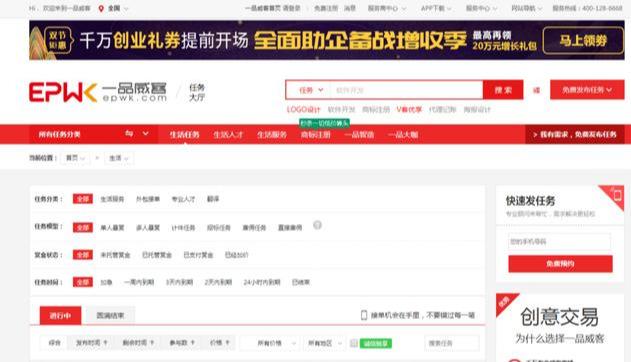The width and height of the screenshot is (631, 362).
Task: Sort tasks by 价格 arrow
Action: pyautogui.click(x=227, y=343)
